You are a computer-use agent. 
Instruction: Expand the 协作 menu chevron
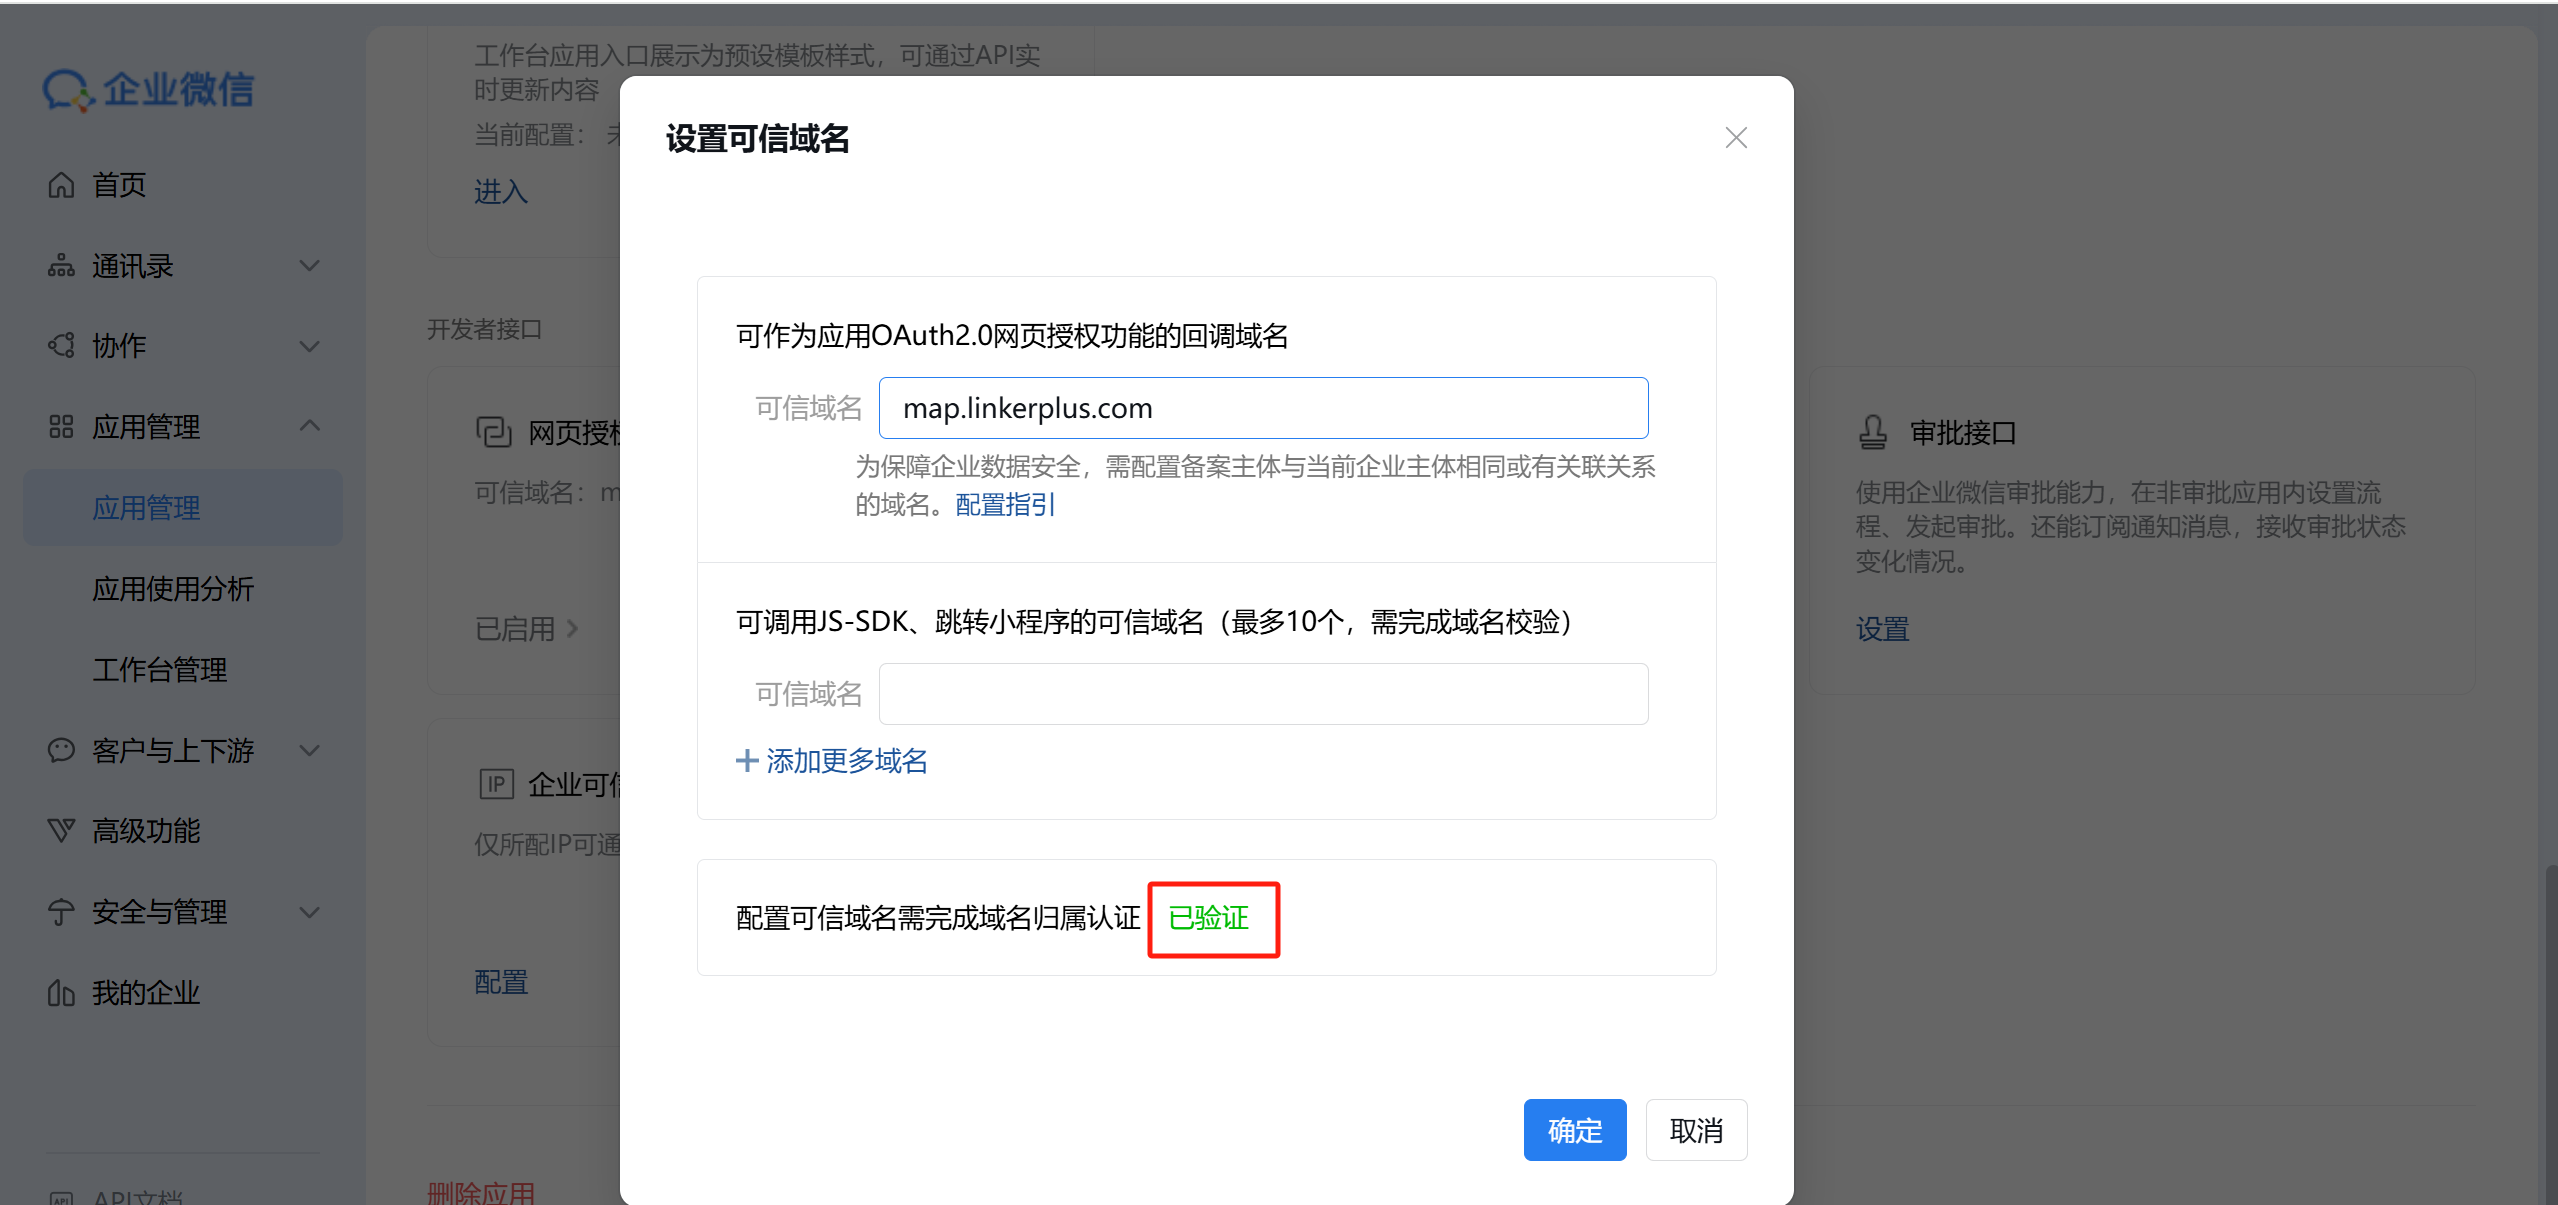pyautogui.click(x=310, y=346)
